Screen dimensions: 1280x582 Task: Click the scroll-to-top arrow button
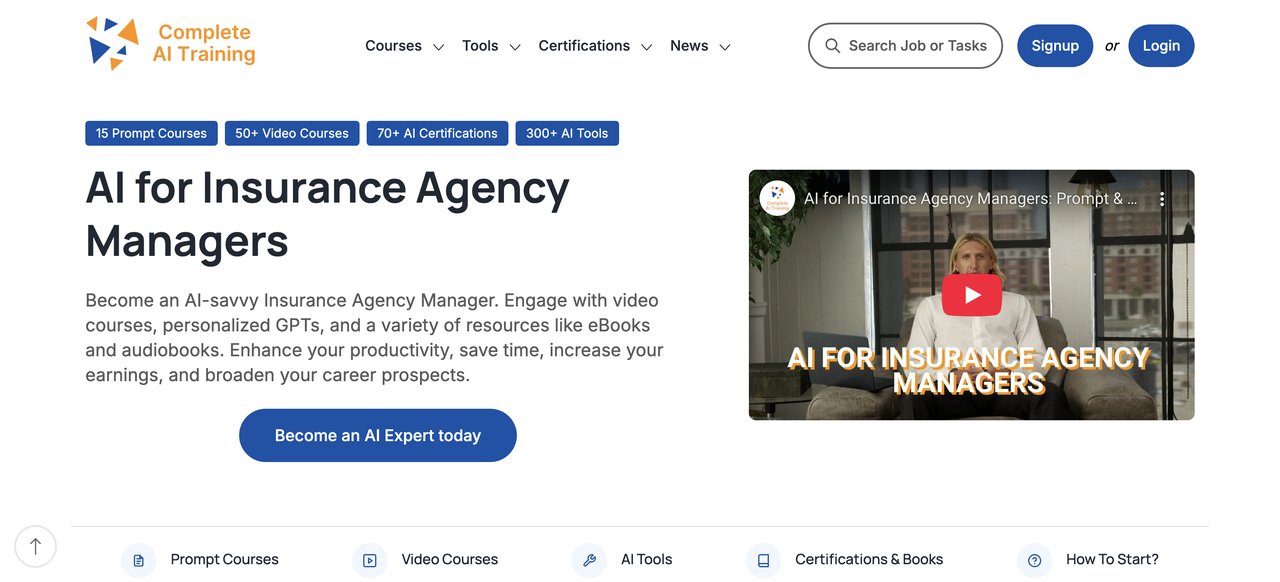point(35,546)
